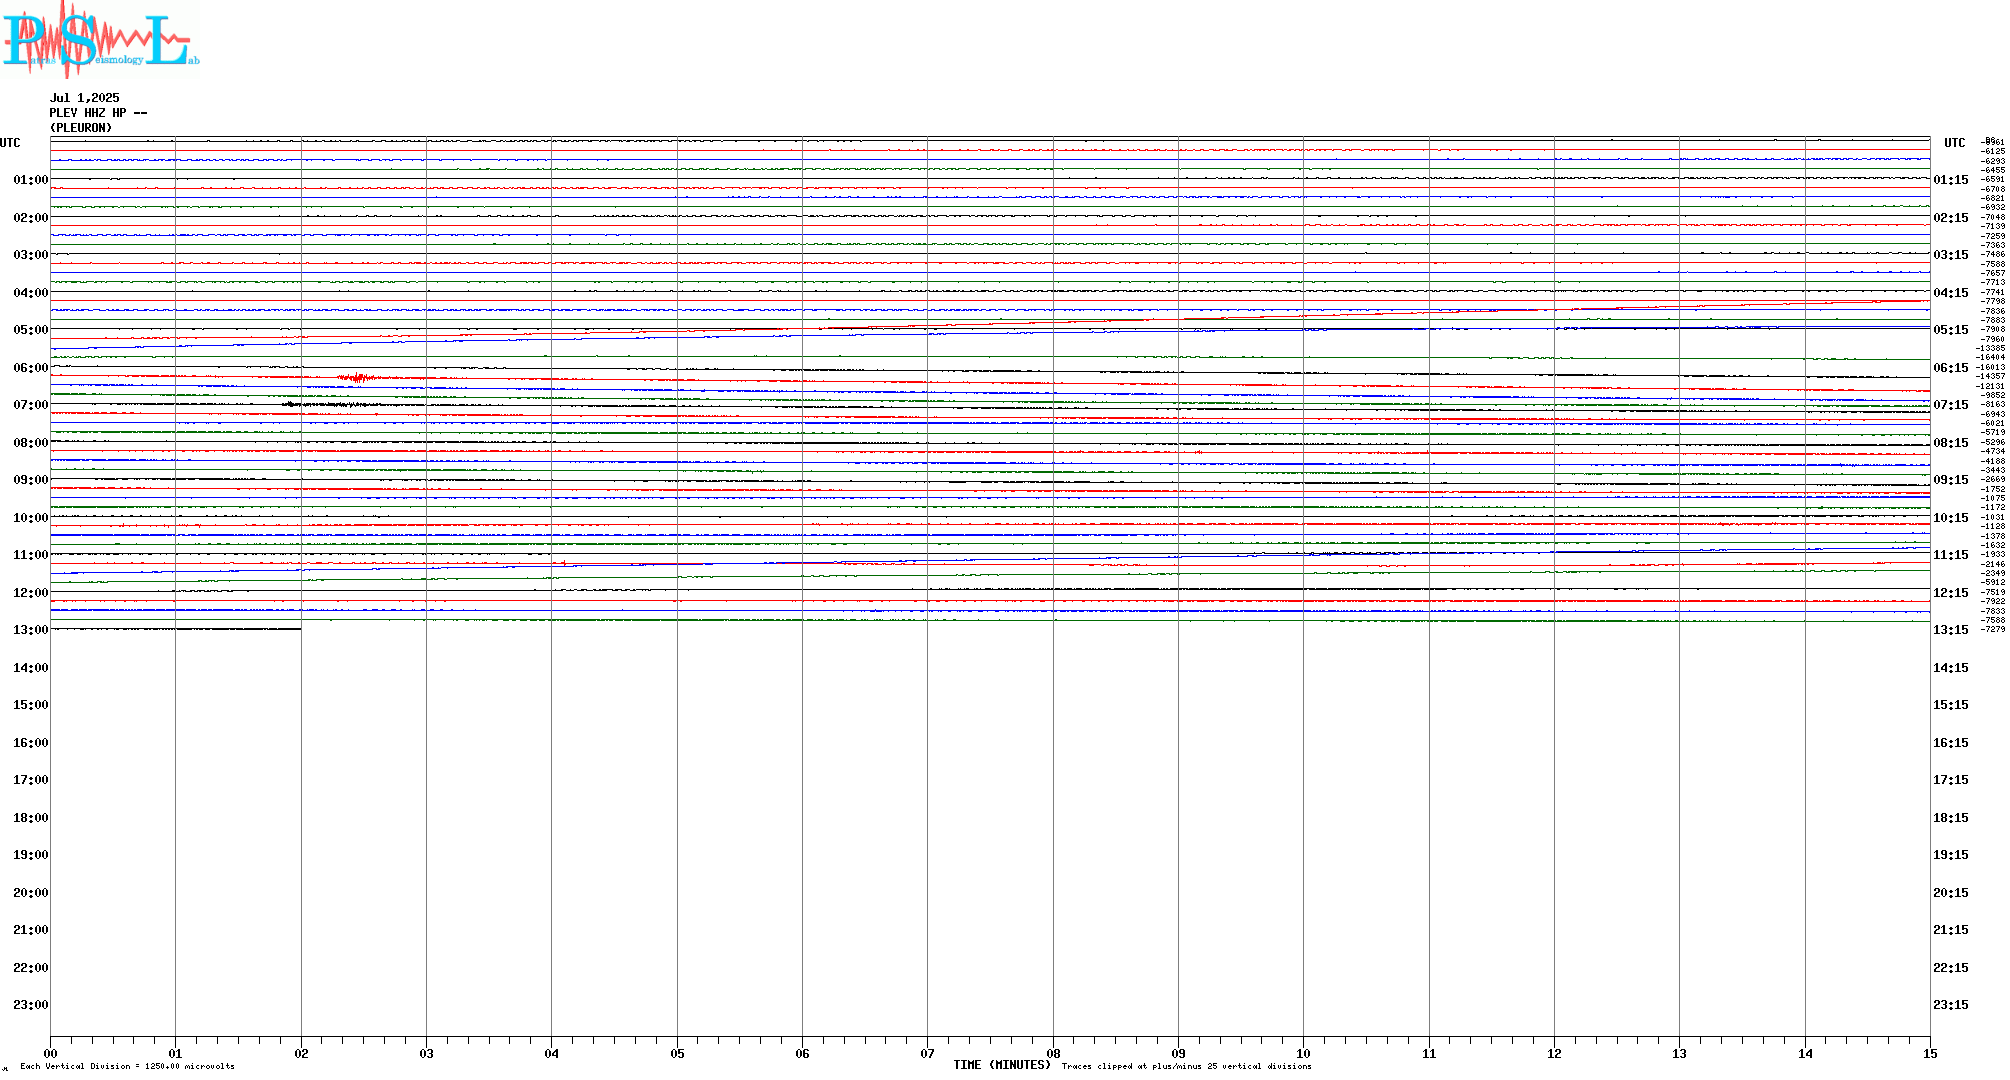Click the left 02:00 hour label
The width and height of the screenshot is (2010, 1080).
pos(31,218)
